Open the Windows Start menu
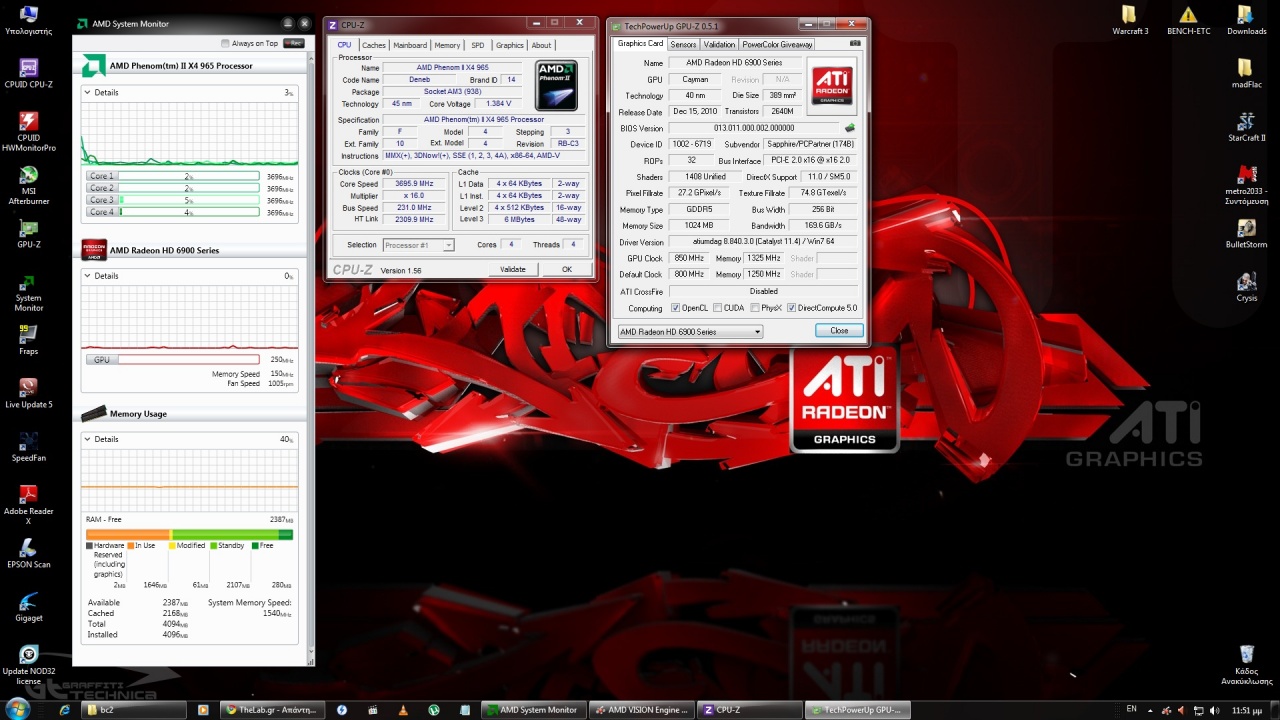1280x720 pixels. (18, 709)
